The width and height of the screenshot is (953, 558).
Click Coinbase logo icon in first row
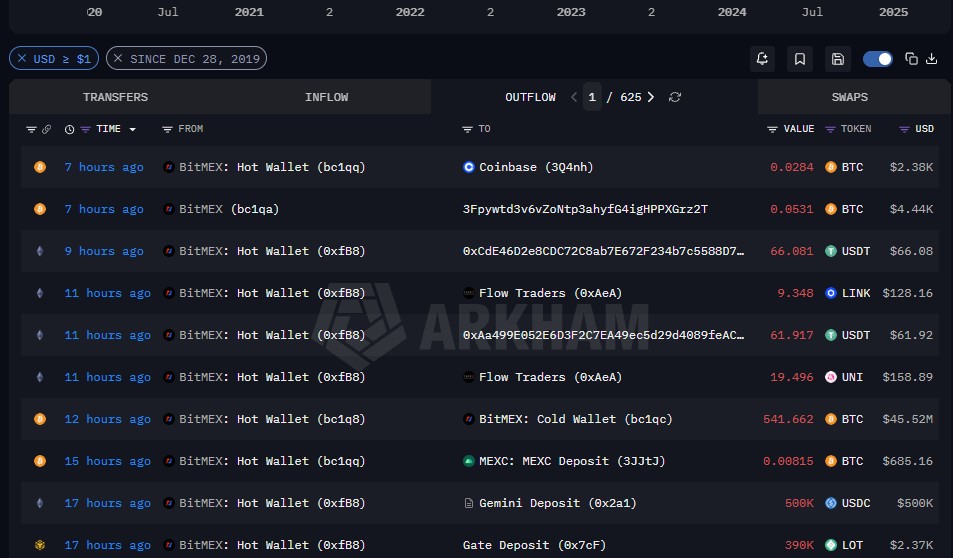[x=469, y=167]
